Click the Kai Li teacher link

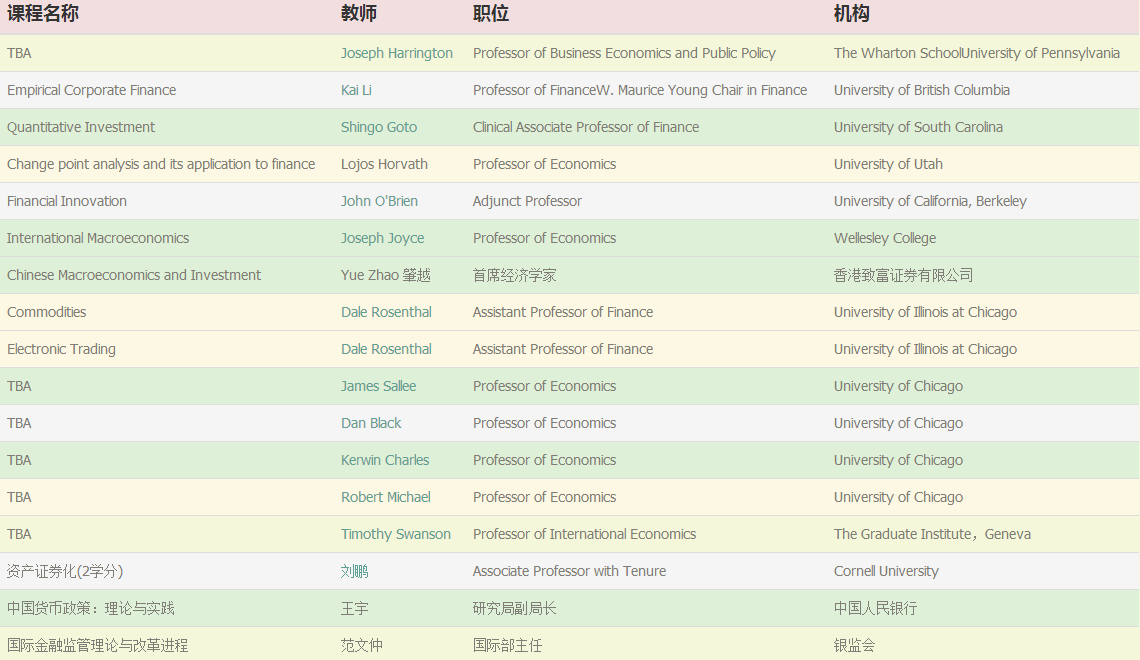pos(356,90)
